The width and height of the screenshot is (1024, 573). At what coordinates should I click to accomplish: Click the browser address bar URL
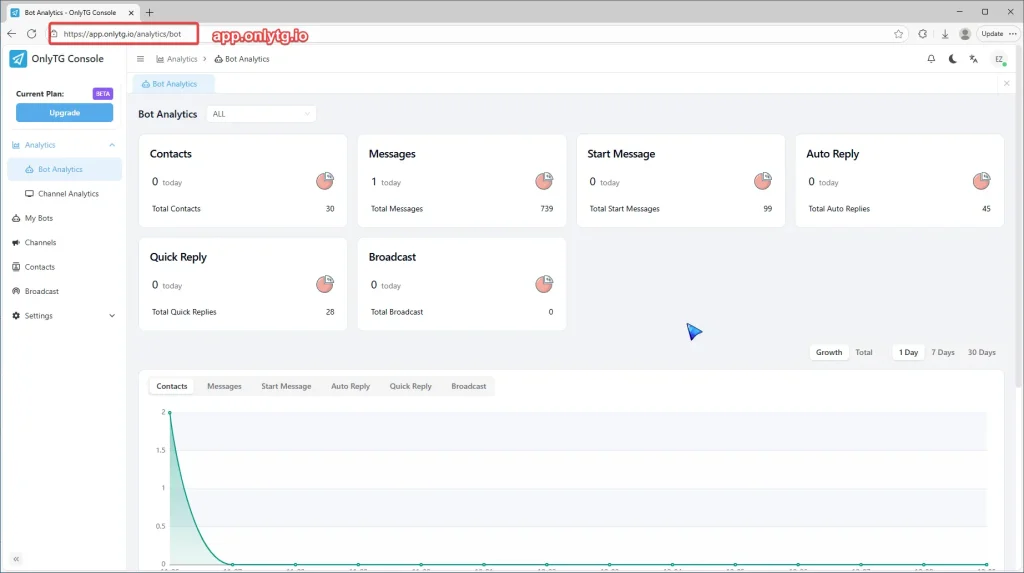(123, 34)
